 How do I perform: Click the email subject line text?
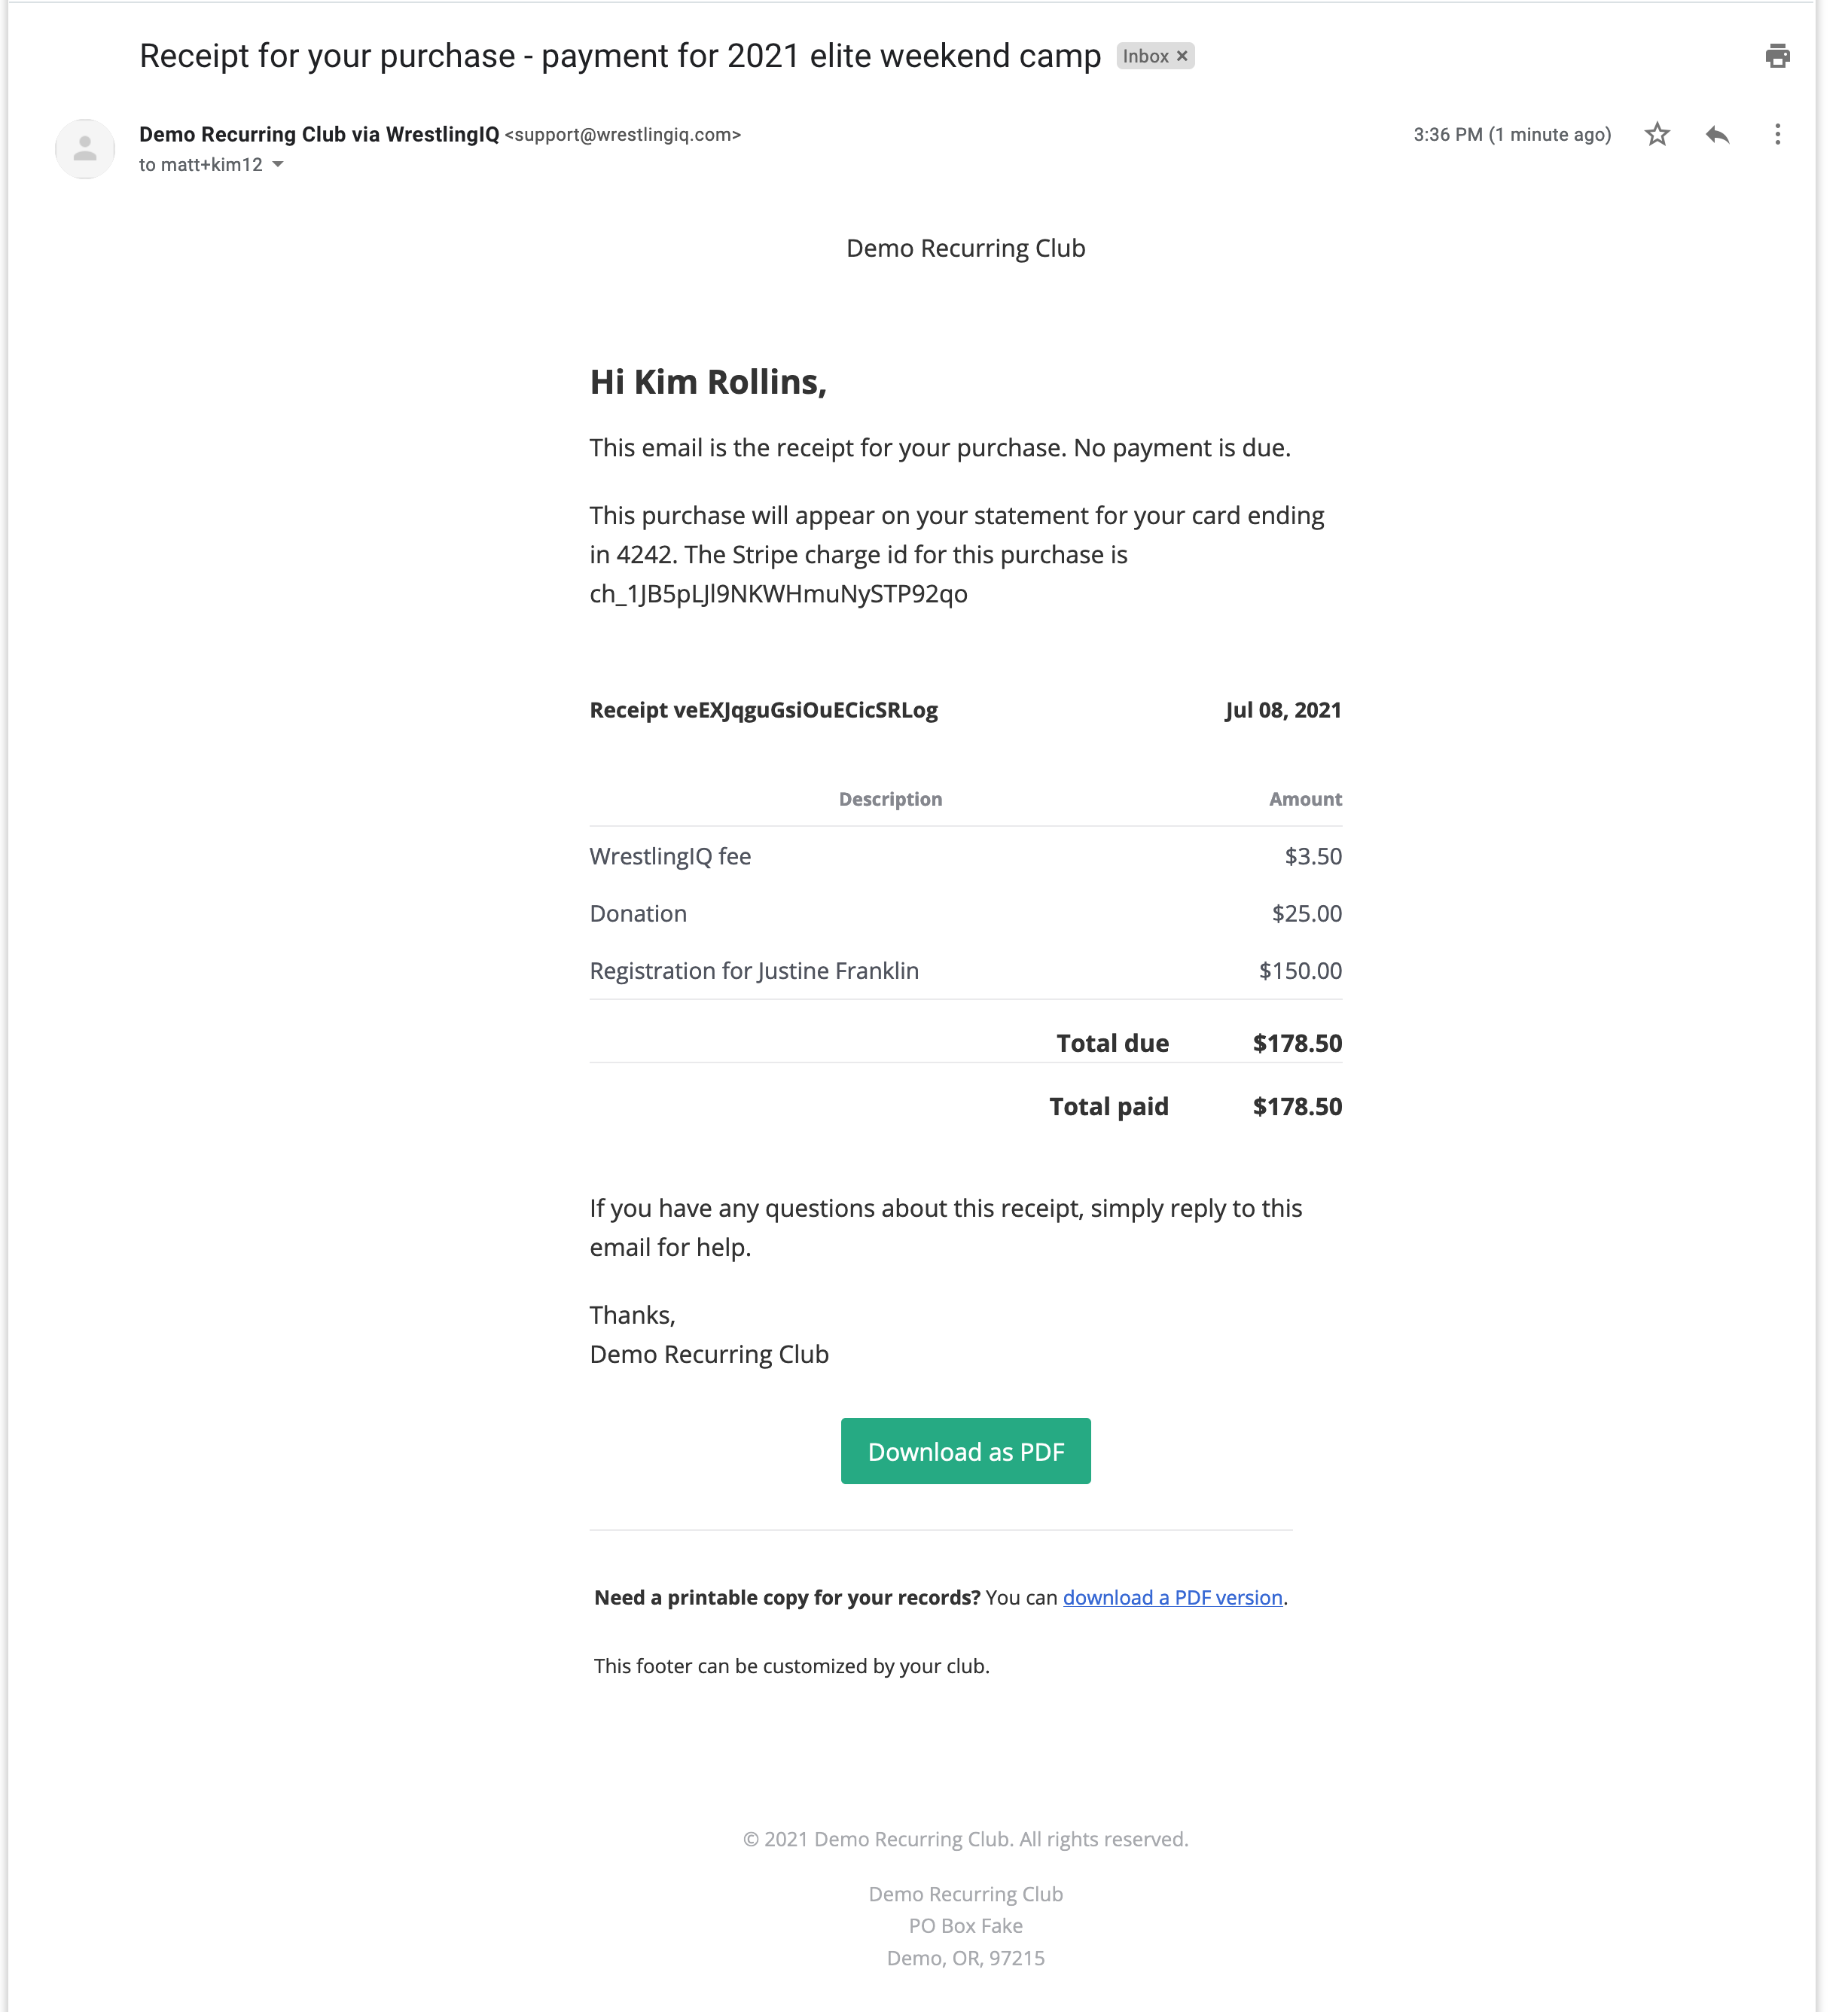pos(620,56)
